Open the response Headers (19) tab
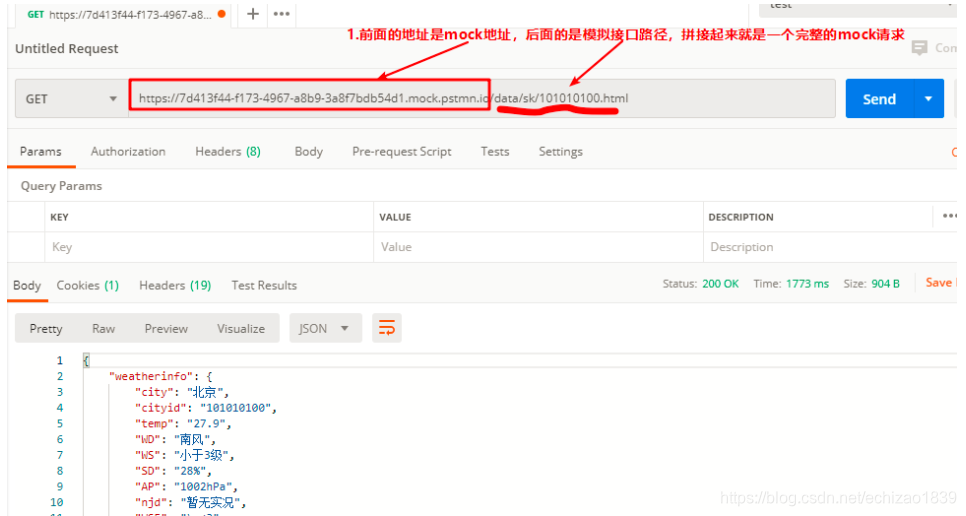The width and height of the screenshot is (966, 516). pyautogui.click(x=175, y=285)
